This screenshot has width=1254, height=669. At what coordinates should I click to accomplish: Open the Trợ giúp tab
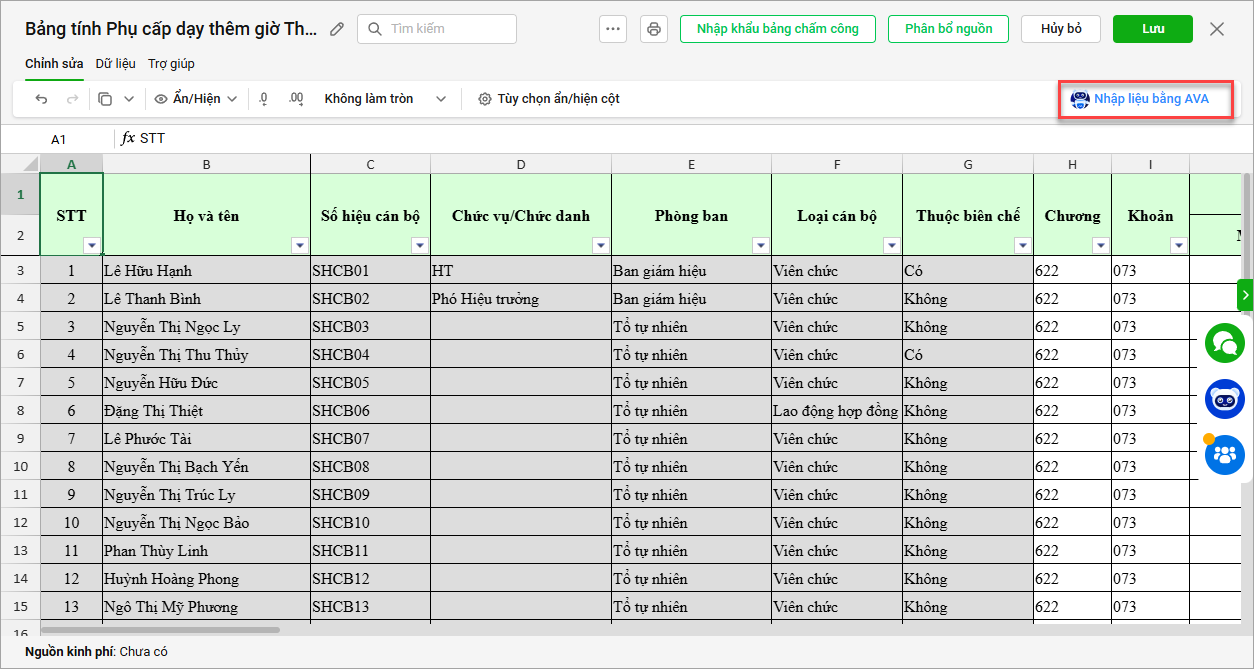click(171, 64)
